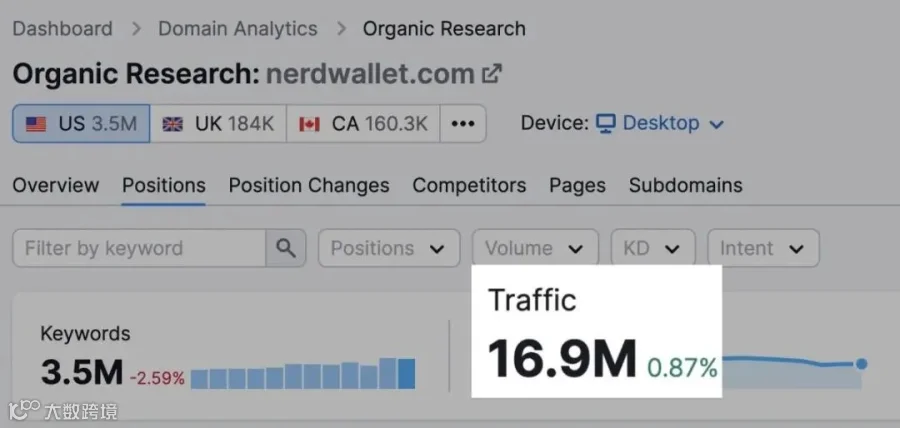The width and height of the screenshot is (900, 428).
Task: Click the UK flag icon
Action: [x=172, y=124]
